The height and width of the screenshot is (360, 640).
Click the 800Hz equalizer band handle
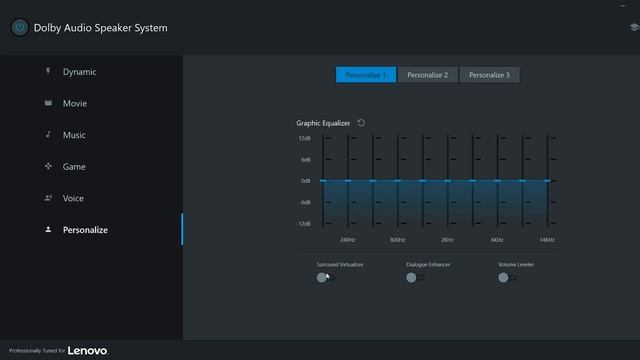coord(398,180)
